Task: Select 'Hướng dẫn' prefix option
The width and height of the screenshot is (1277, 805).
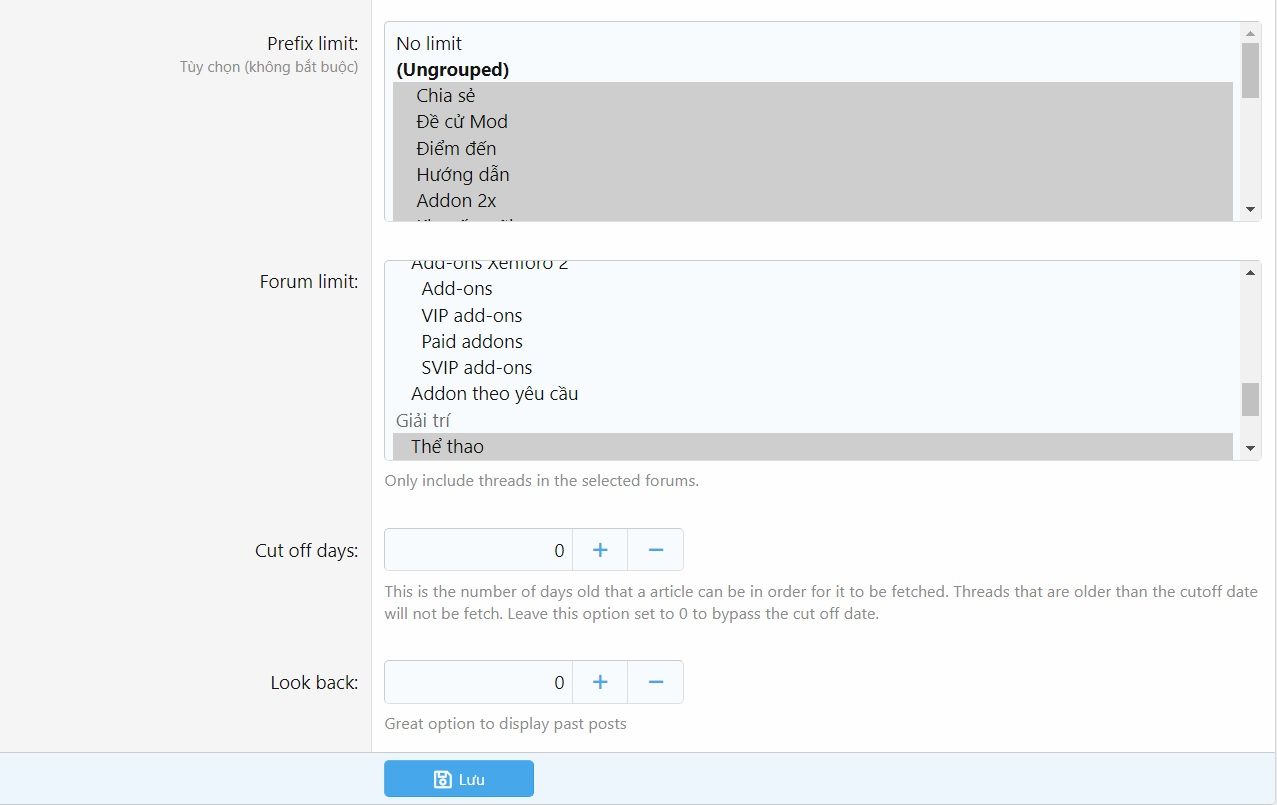Action: (x=463, y=174)
